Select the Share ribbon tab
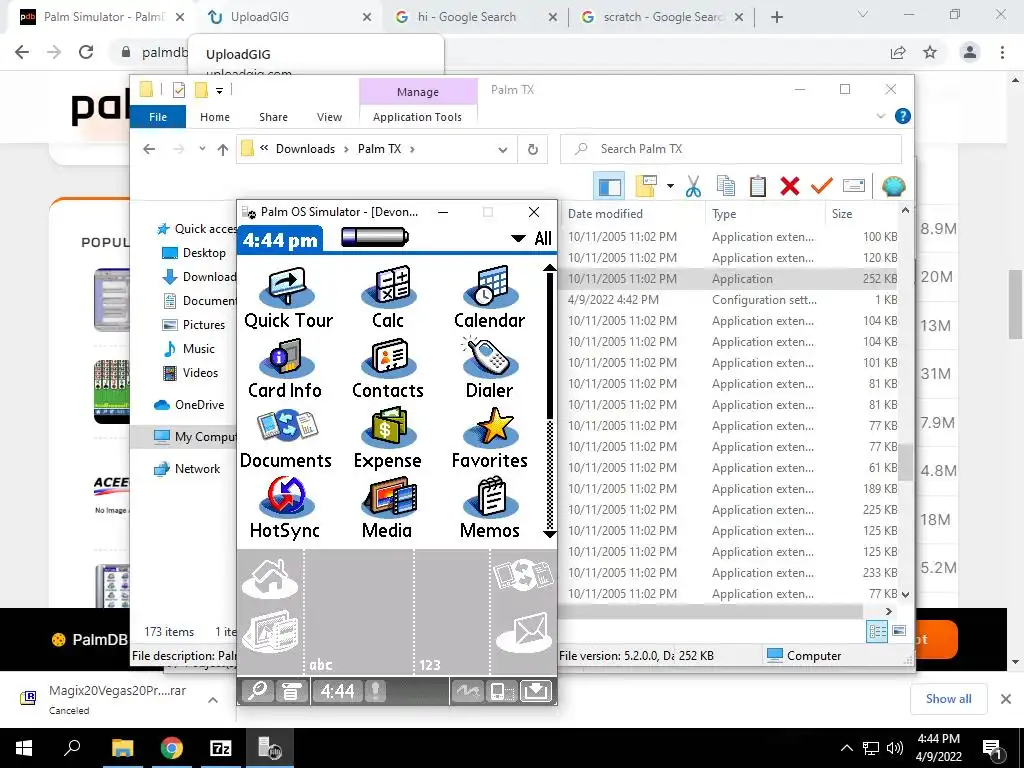 click(x=273, y=117)
